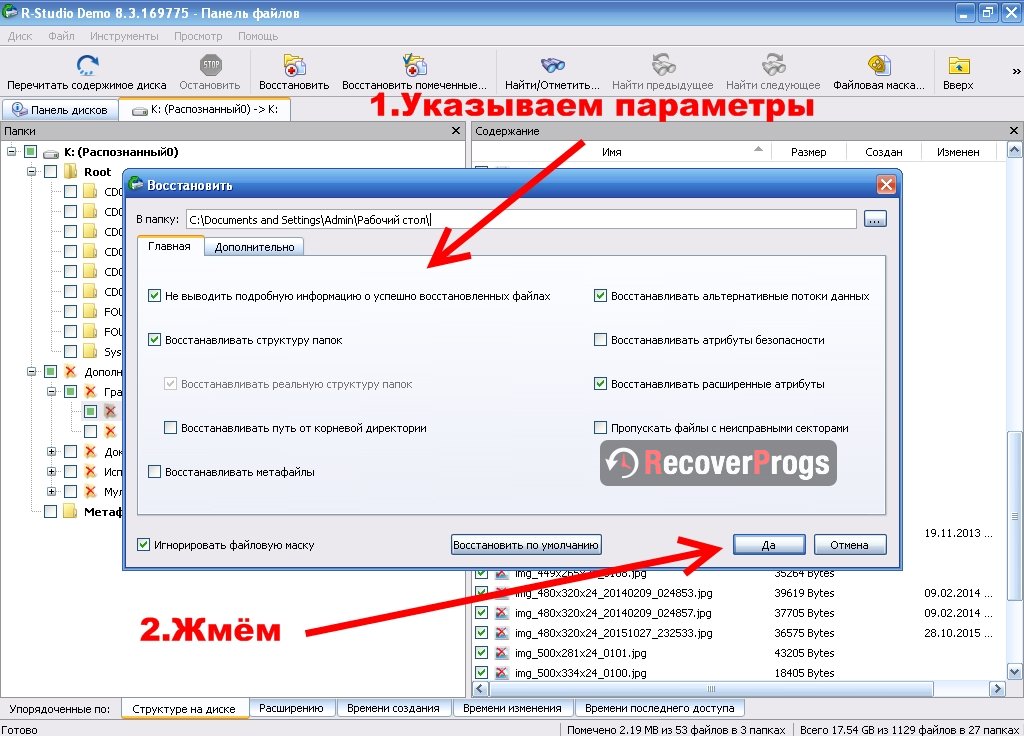This screenshot has width=1024, height=736.
Task: Click the Восстановить toolbar icon
Action: click(x=295, y=65)
